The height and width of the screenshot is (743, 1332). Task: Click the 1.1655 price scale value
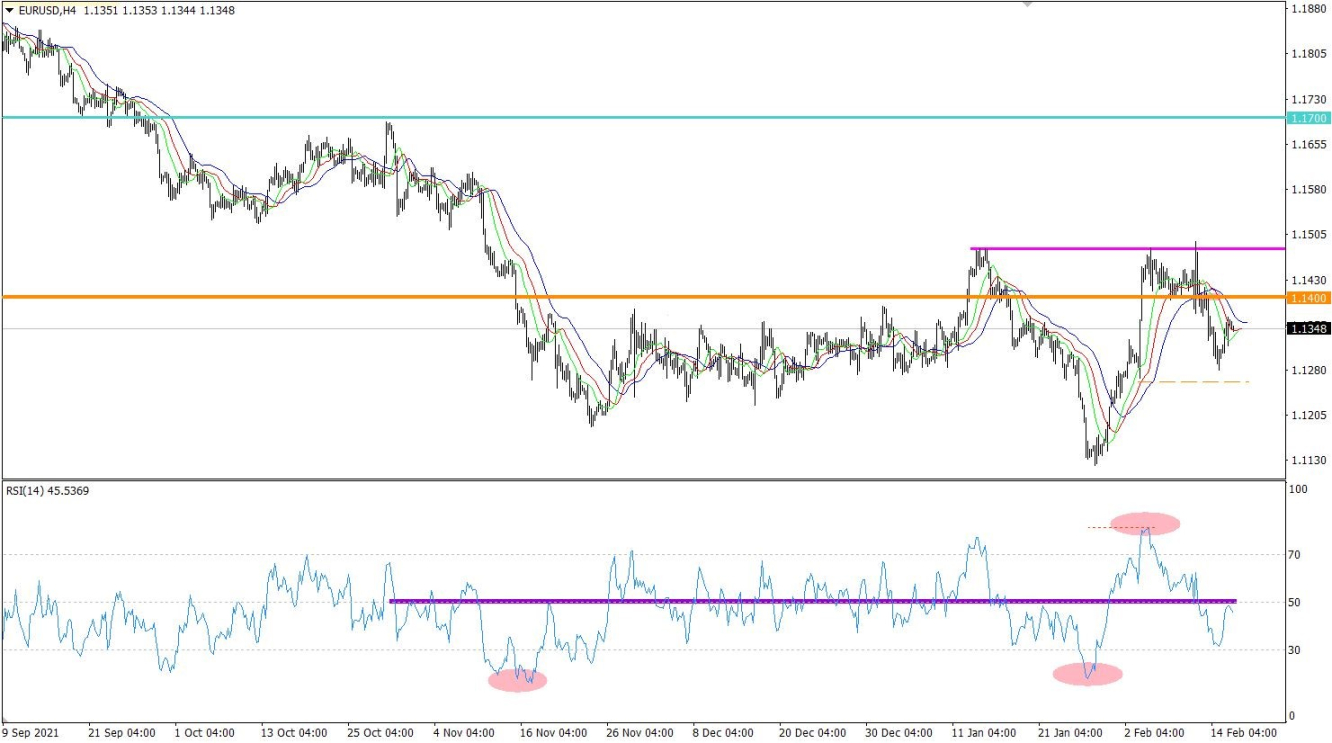[x=1308, y=145]
